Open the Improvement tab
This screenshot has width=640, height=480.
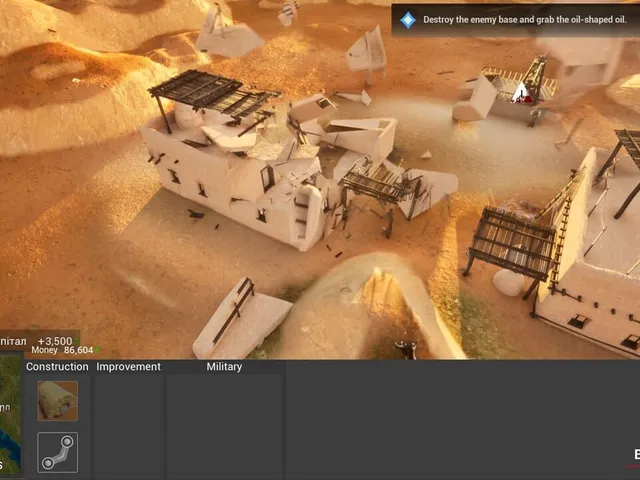pos(129,367)
